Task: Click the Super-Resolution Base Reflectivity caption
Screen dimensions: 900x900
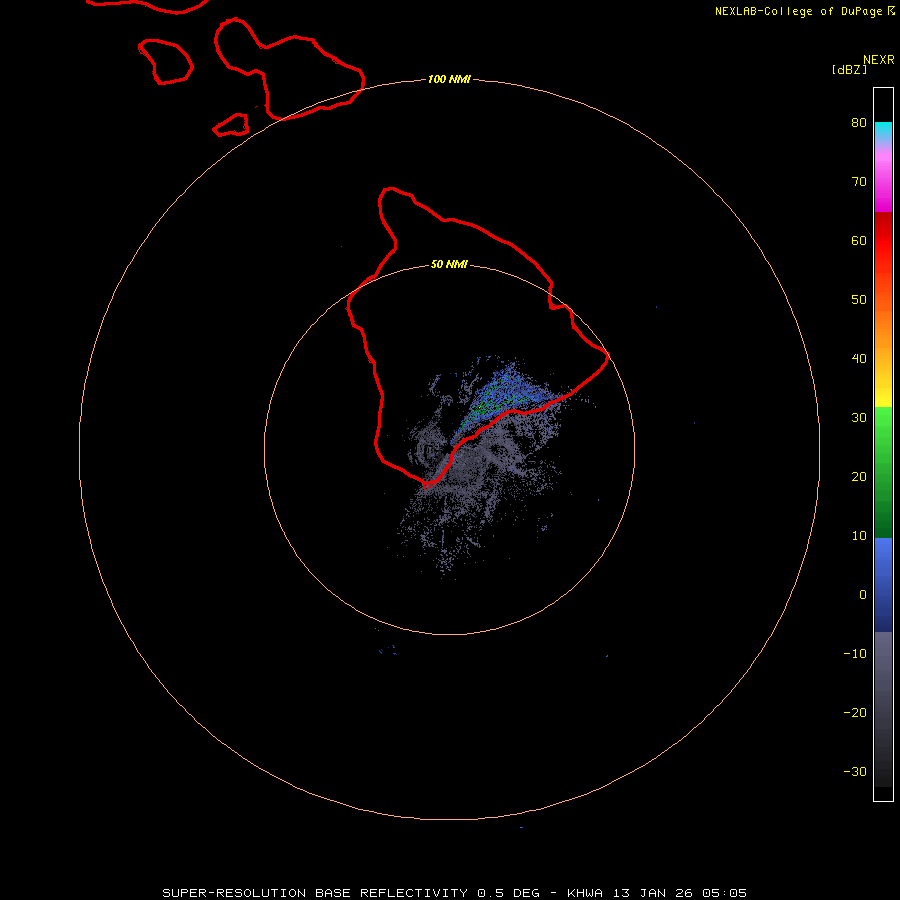Action: (x=454, y=893)
